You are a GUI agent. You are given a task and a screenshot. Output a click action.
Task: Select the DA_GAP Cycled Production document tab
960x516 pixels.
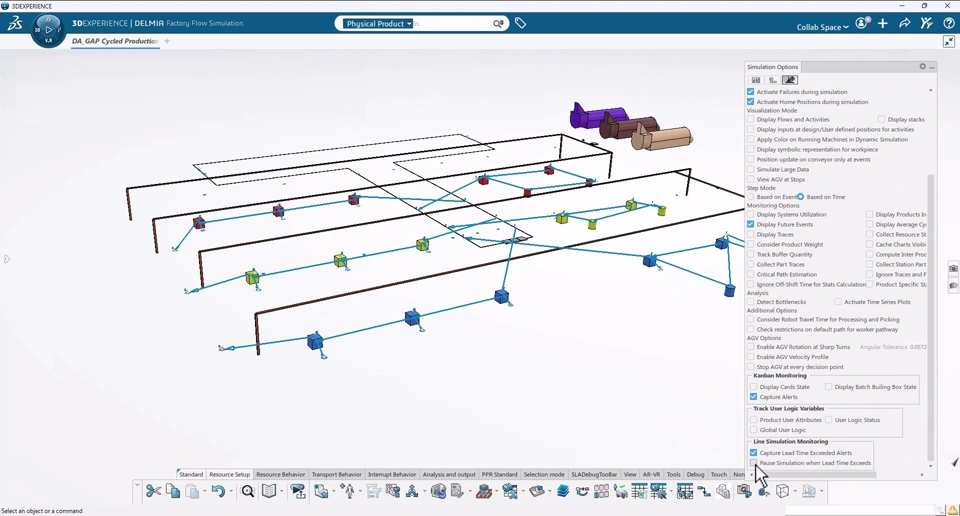[x=115, y=41]
